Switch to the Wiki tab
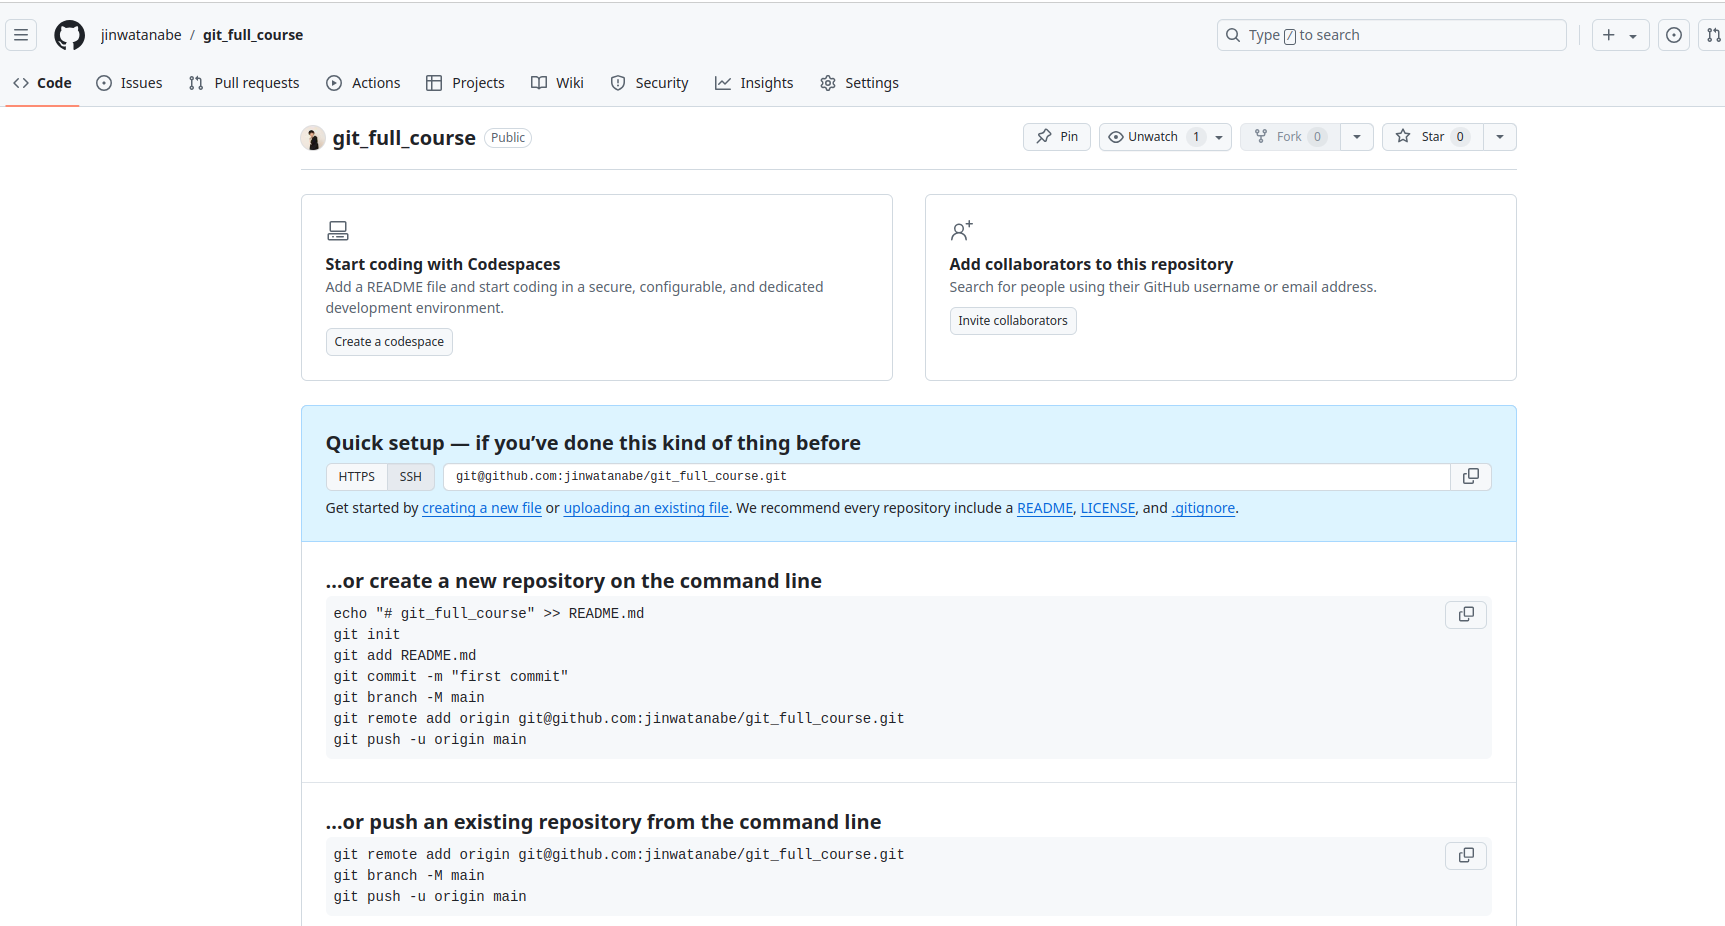Screen dimensions: 1725x926 pyautogui.click(x=557, y=83)
